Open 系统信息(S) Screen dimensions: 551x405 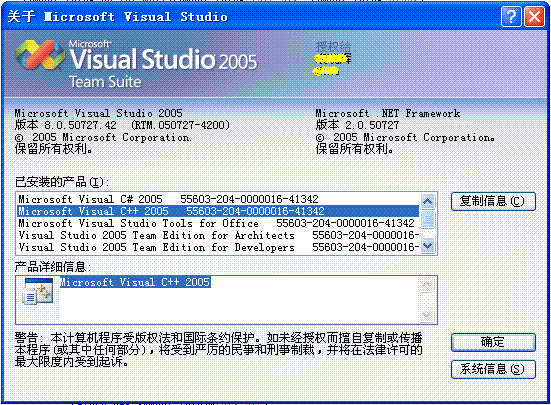click(493, 369)
